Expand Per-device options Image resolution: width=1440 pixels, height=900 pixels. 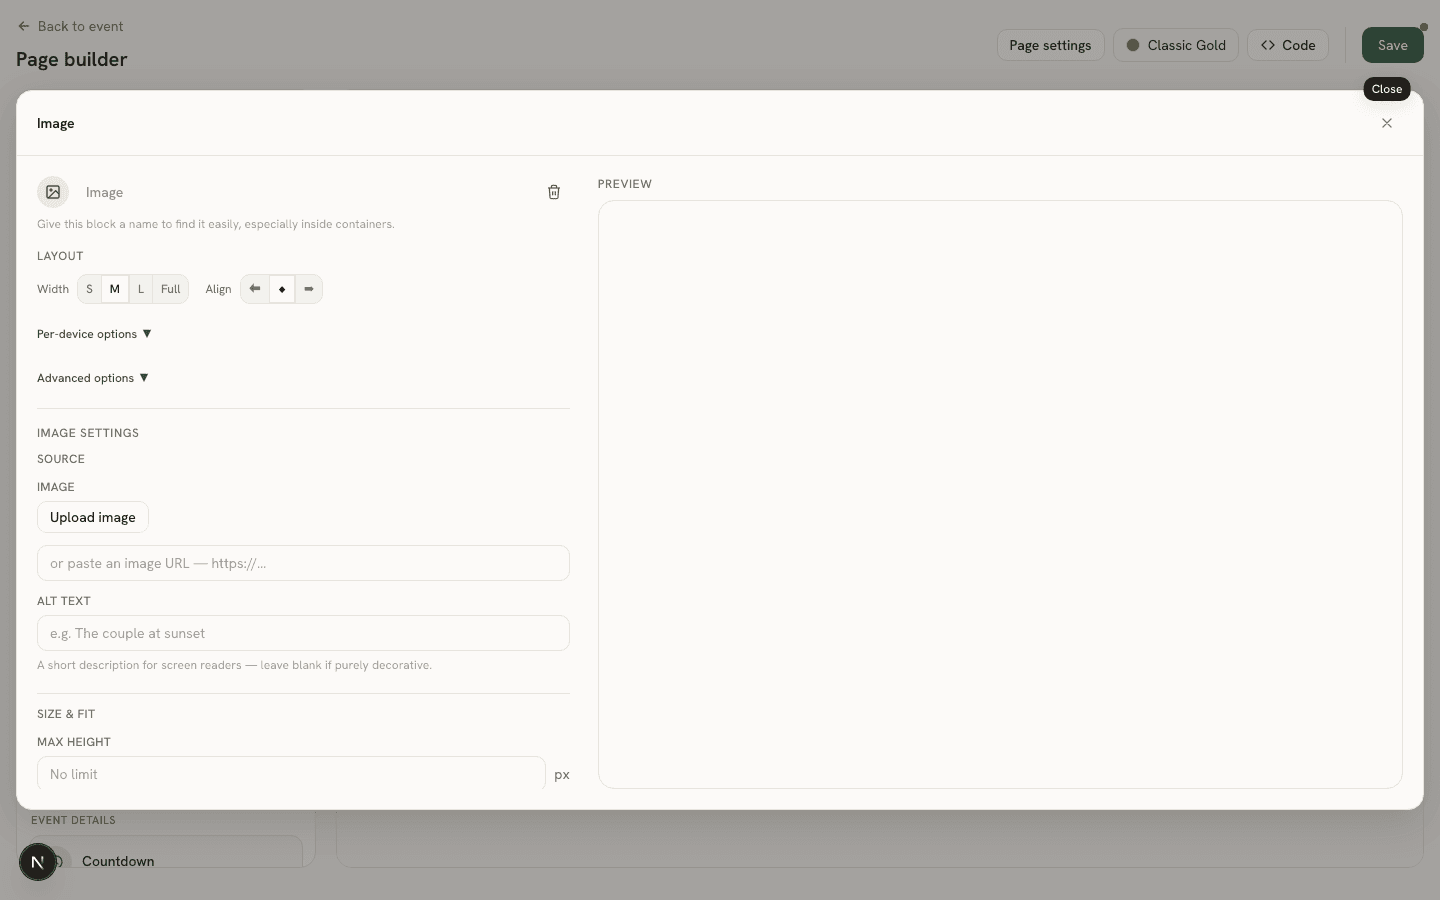(94, 334)
